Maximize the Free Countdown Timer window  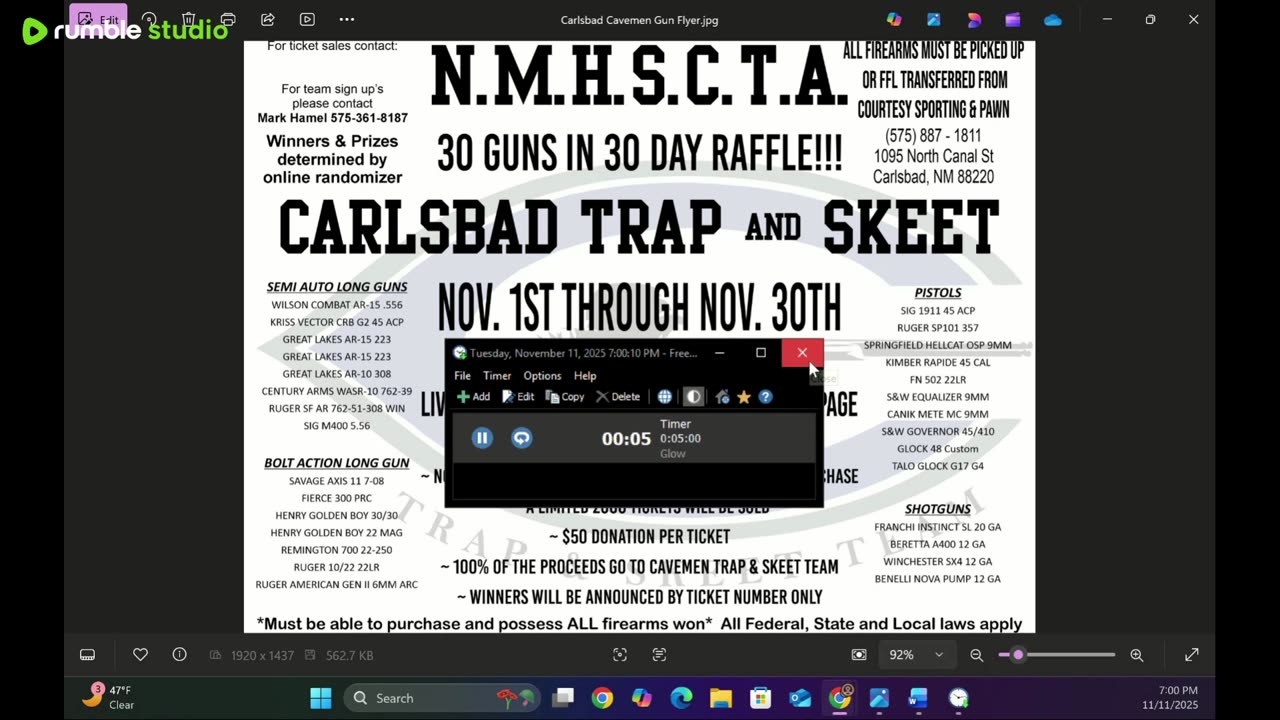tap(761, 353)
